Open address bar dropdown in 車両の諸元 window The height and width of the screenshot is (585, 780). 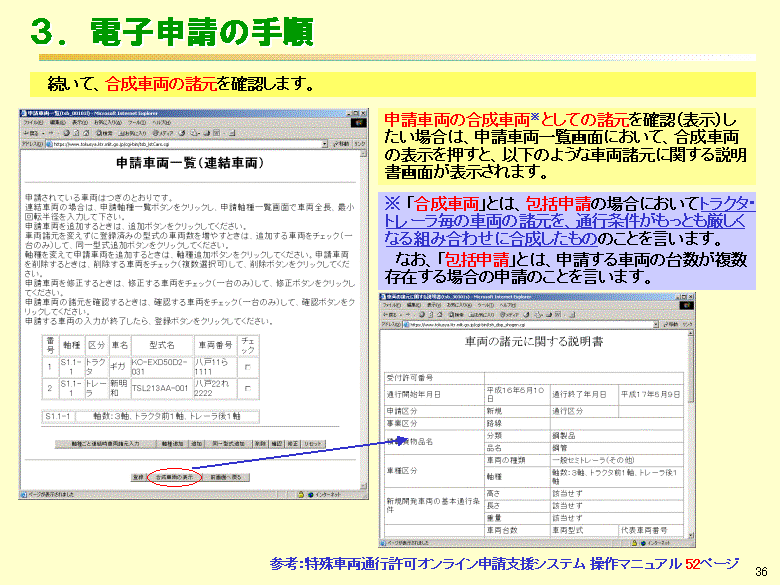[655, 324]
